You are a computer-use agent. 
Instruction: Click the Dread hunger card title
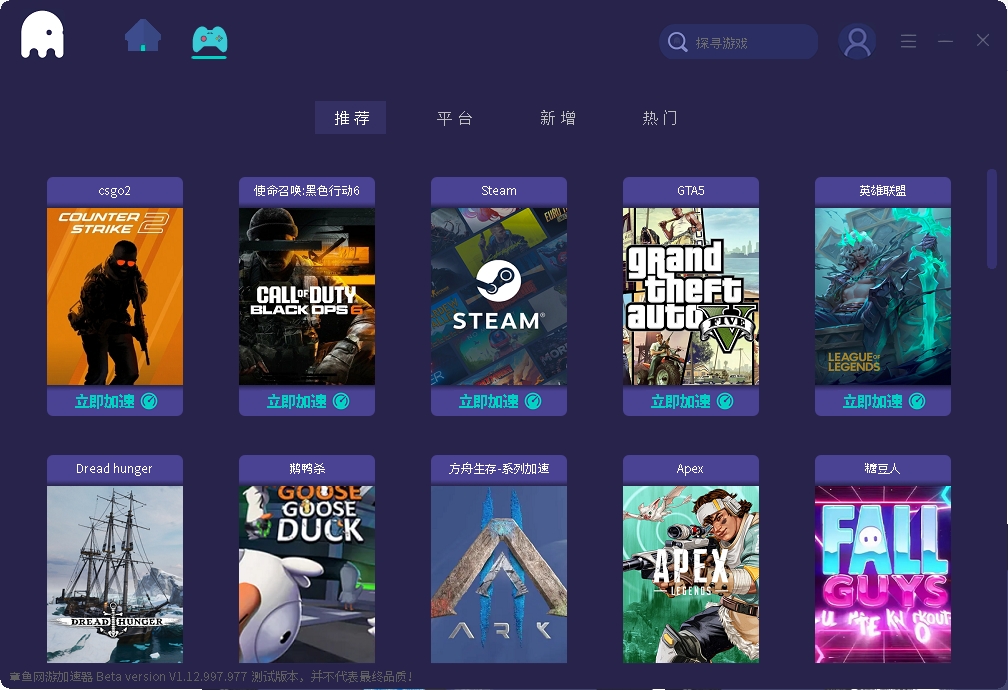click(115, 469)
